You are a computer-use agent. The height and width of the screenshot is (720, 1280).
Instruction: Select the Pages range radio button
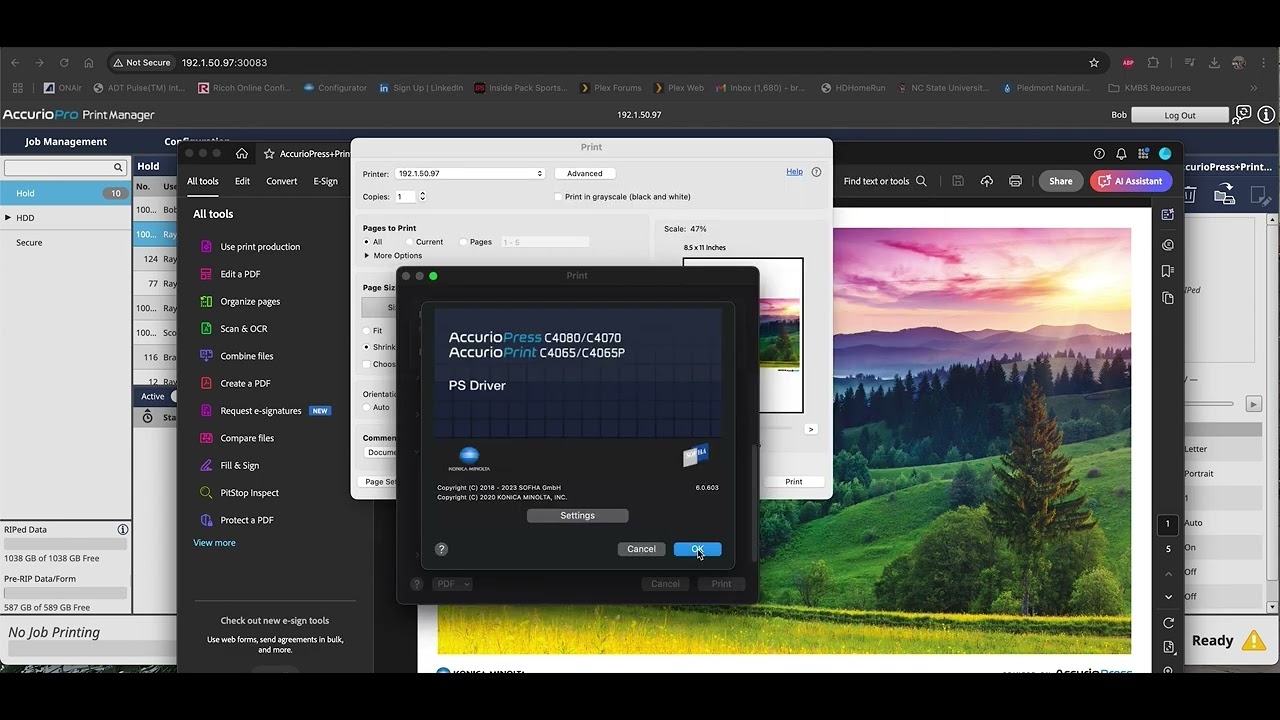pyautogui.click(x=463, y=242)
